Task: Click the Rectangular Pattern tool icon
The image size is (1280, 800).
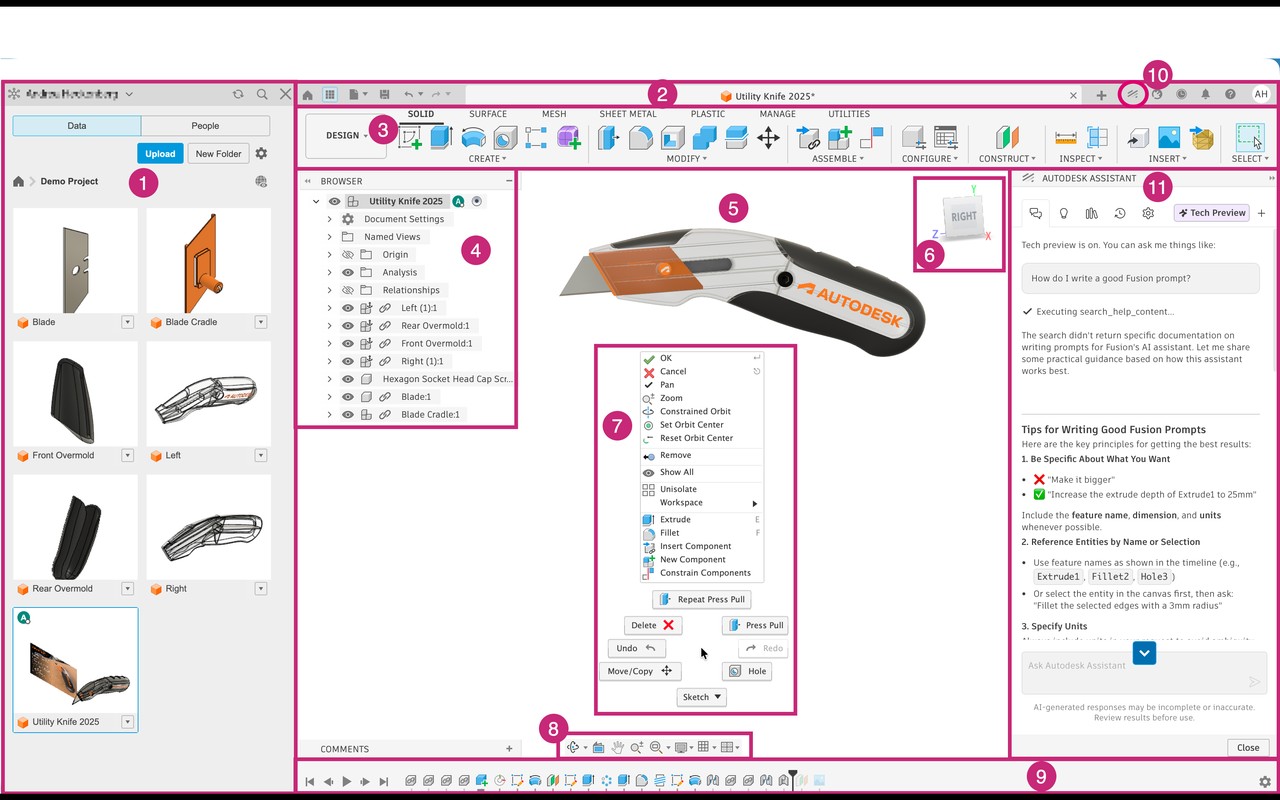Action: 536,138
